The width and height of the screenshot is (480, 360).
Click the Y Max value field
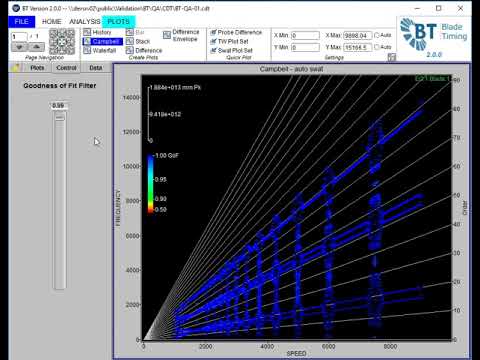pos(358,47)
